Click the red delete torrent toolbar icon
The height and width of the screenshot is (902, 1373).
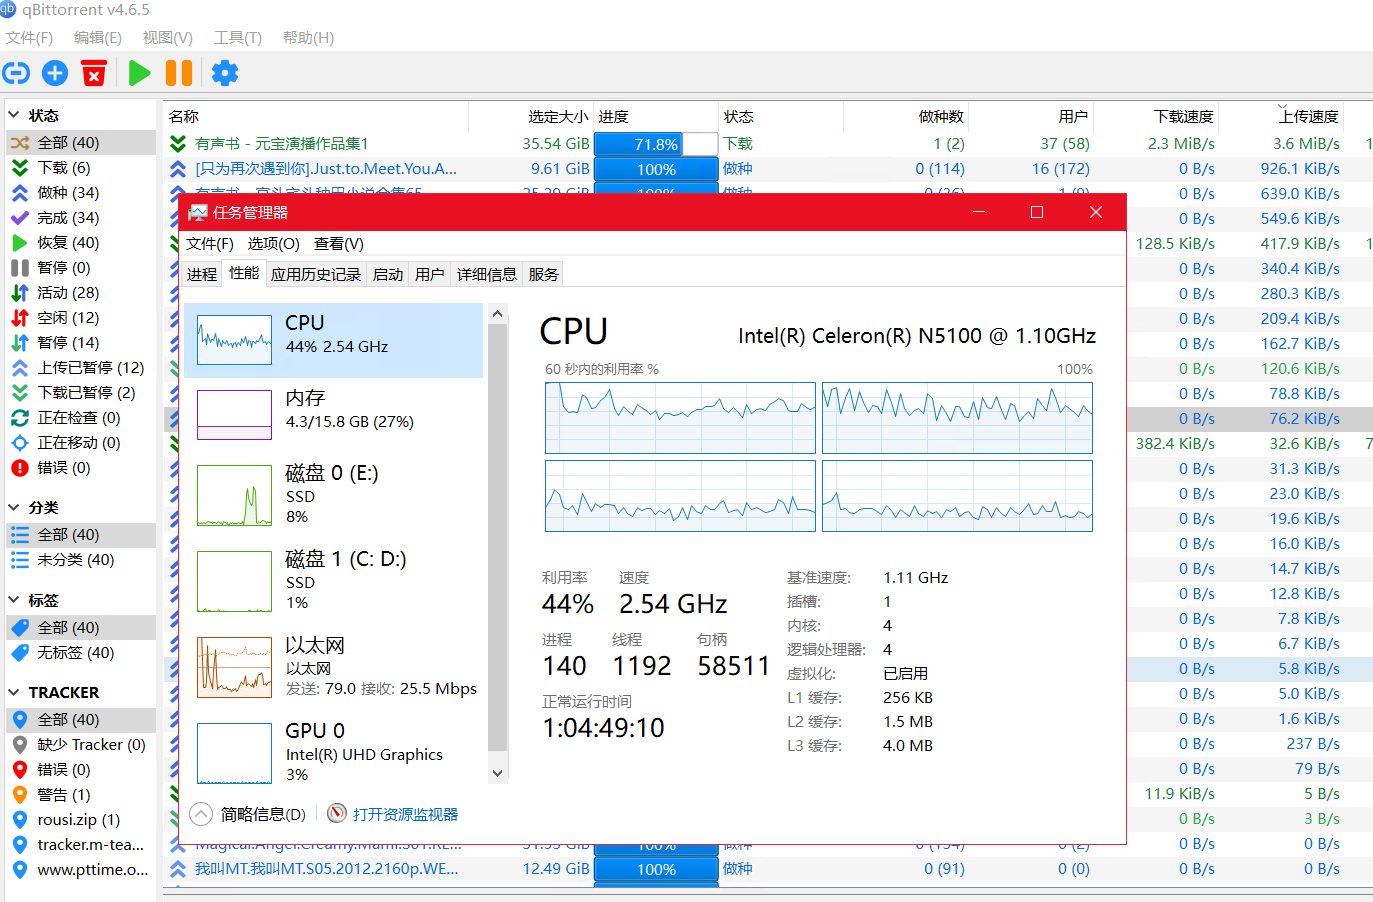(x=94, y=73)
